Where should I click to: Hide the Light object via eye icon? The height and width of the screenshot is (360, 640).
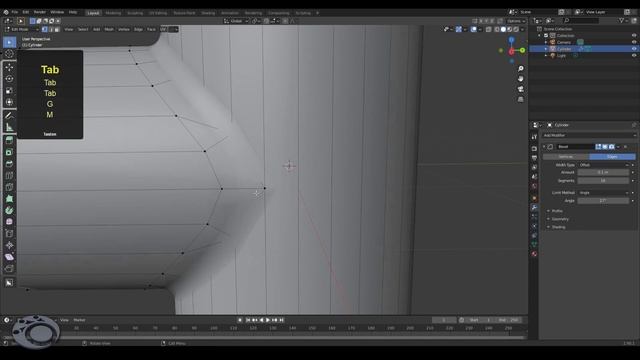click(x=634, y=55)
